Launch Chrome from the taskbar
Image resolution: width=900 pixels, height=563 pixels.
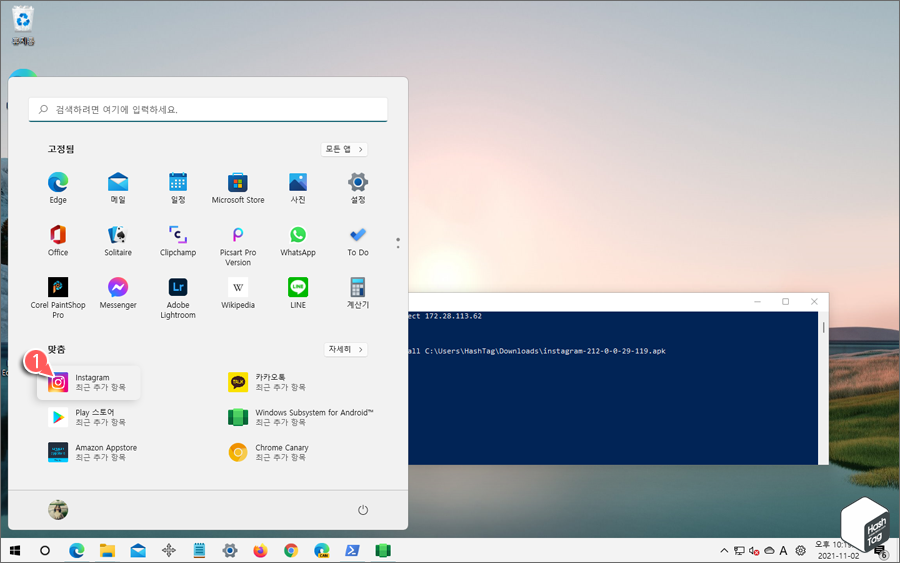(291, 551)
